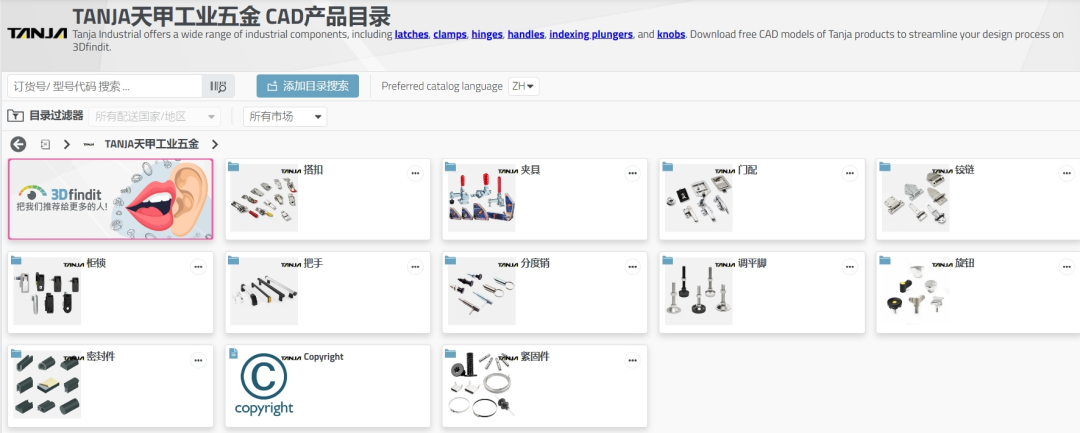
Task: Open more options for 搭扣 card
Action: [415, 173]
